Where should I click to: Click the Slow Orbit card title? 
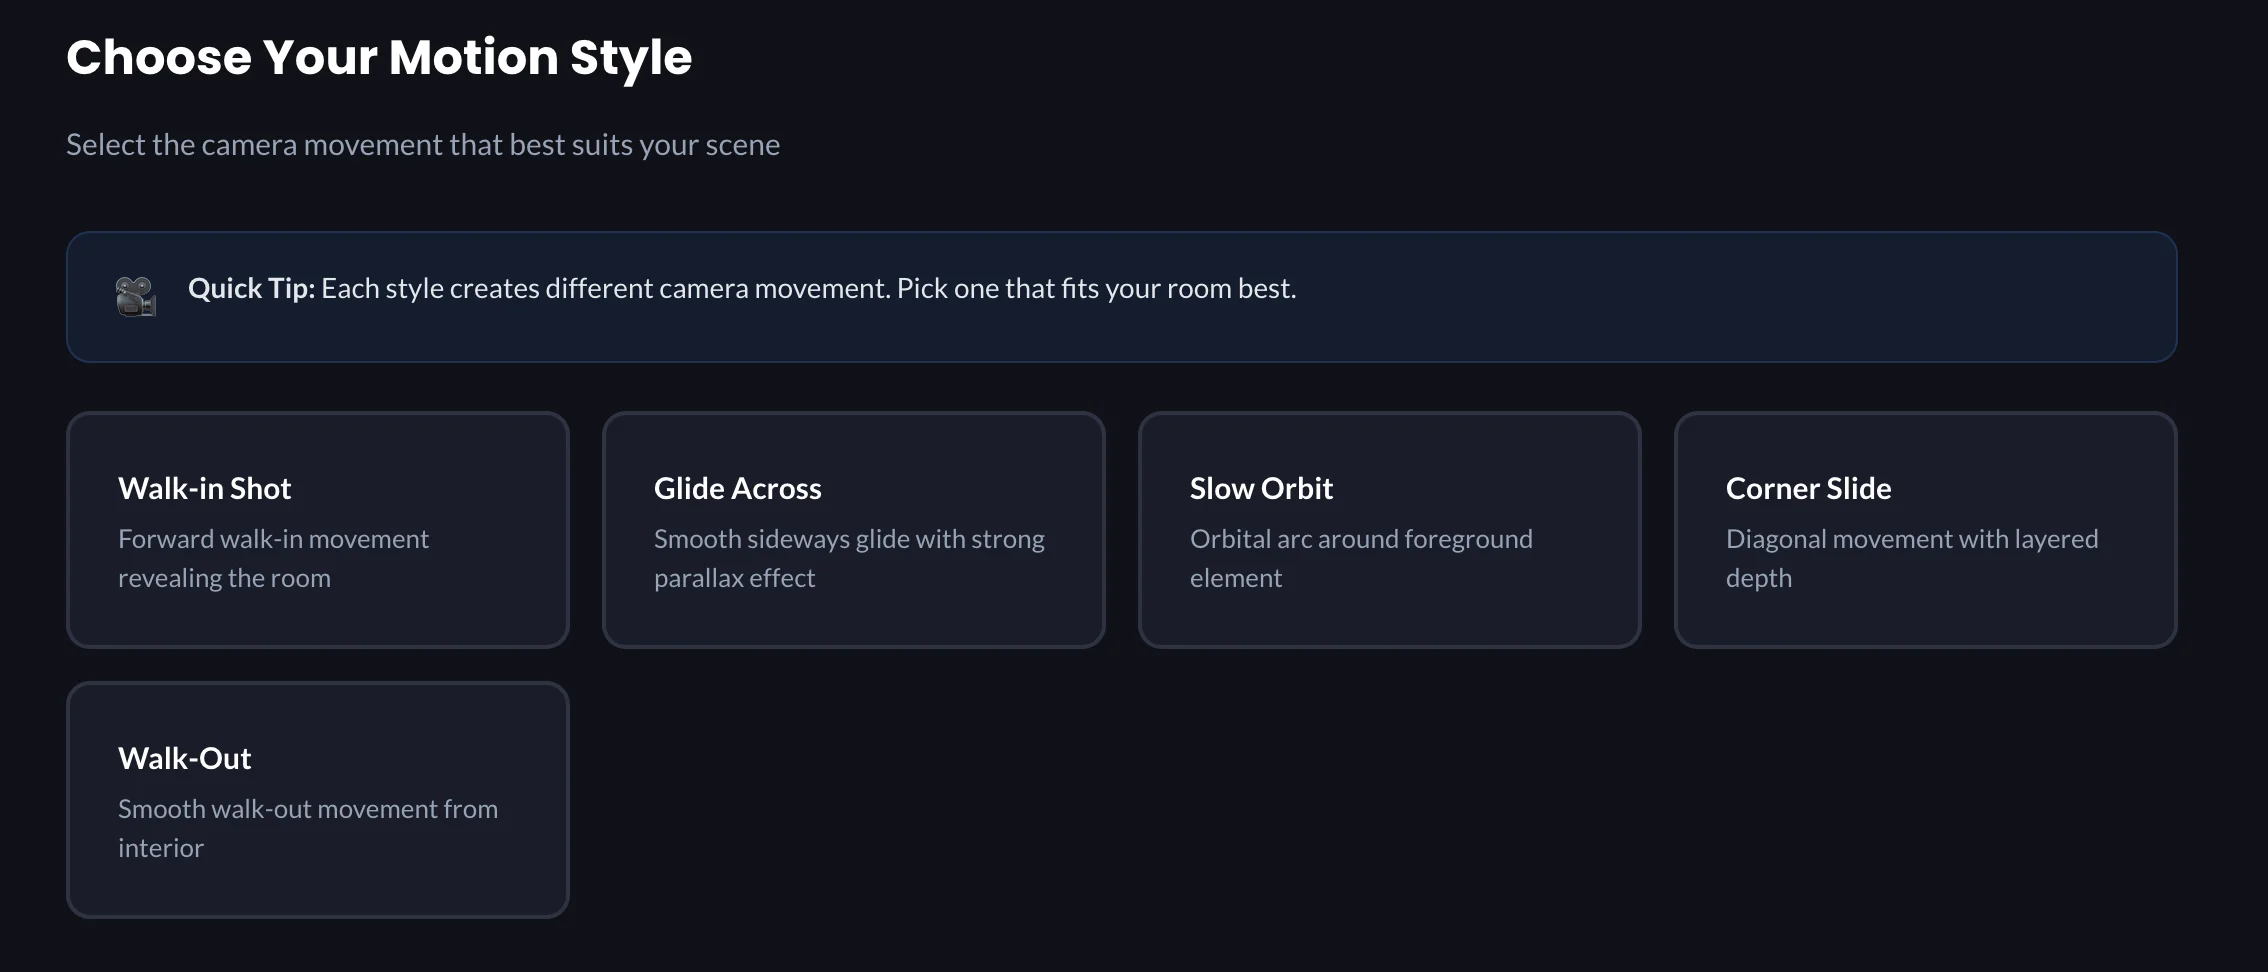coord(1260,488)
